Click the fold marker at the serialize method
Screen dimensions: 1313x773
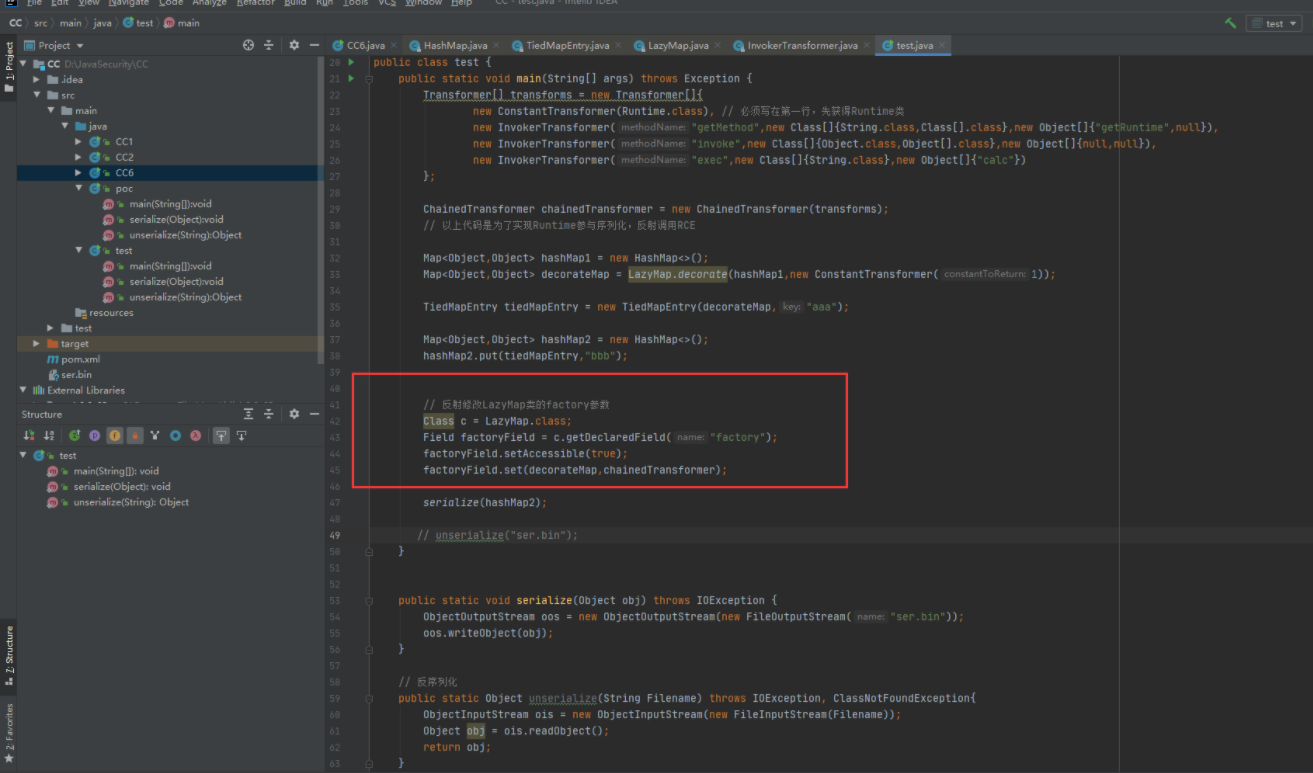point(369,600)
